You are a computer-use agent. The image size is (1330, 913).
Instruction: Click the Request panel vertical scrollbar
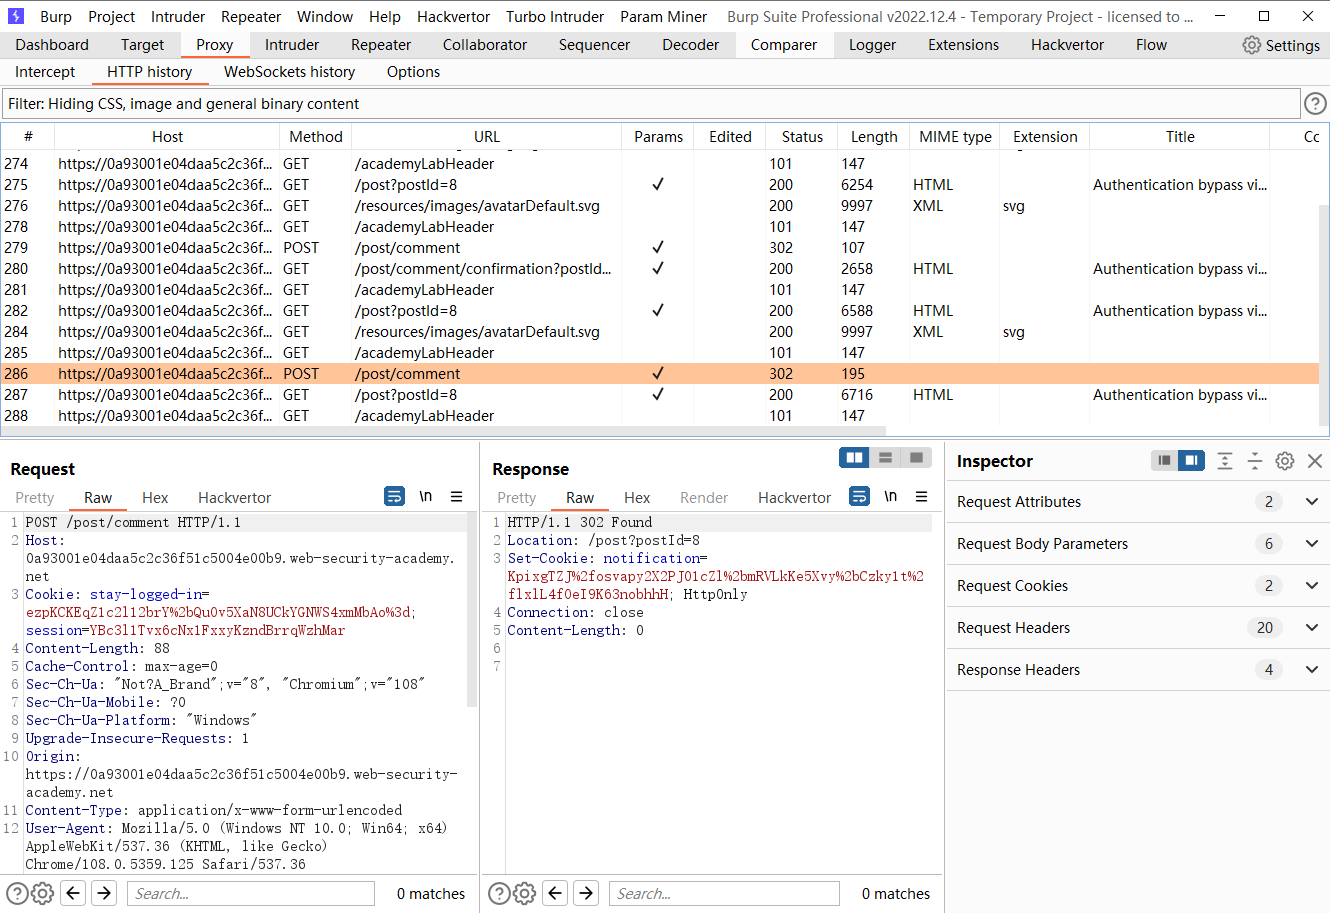pyautogui.click(x=472, y=610)
